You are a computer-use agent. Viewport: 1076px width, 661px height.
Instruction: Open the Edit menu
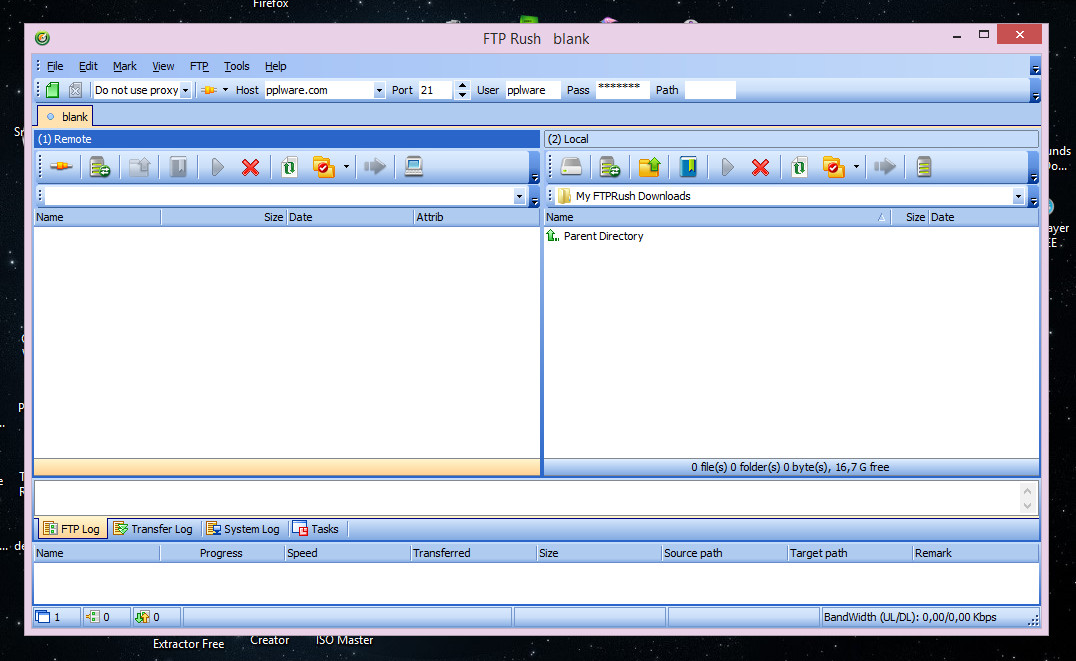click(x=88, y=66)
